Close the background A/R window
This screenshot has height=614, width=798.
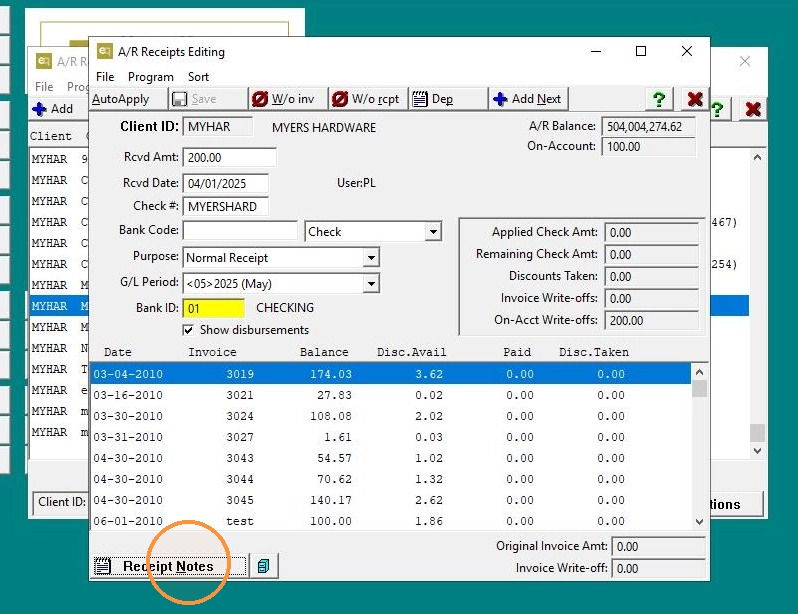click(745, 61)
